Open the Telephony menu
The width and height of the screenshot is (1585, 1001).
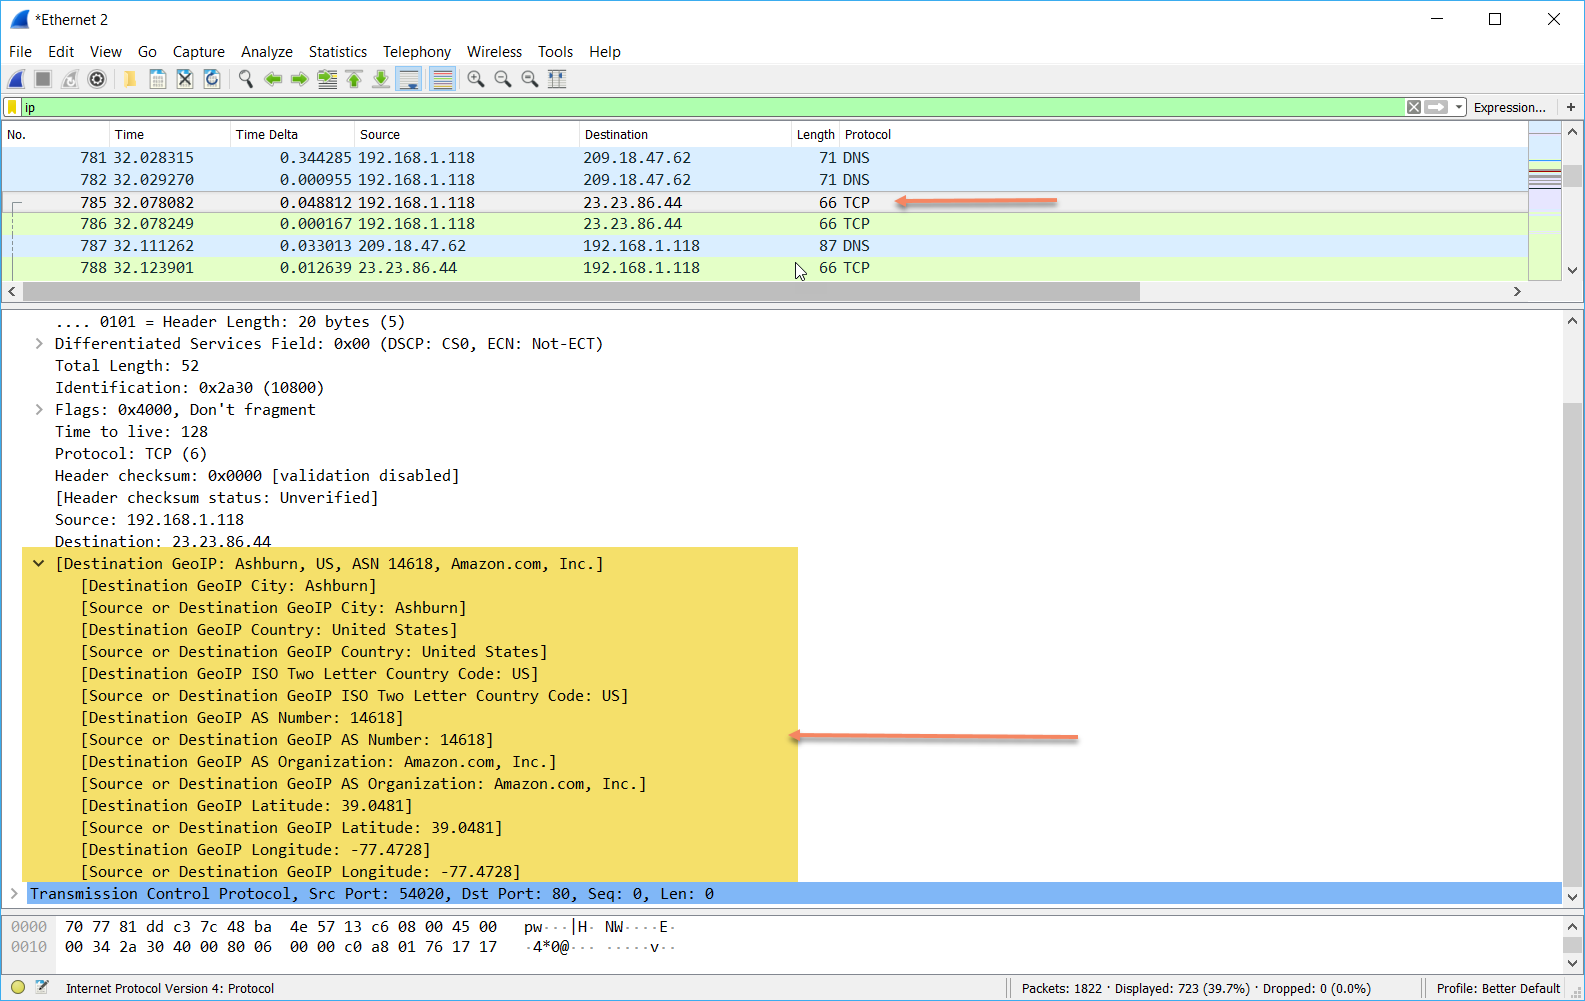coord(416,52)
